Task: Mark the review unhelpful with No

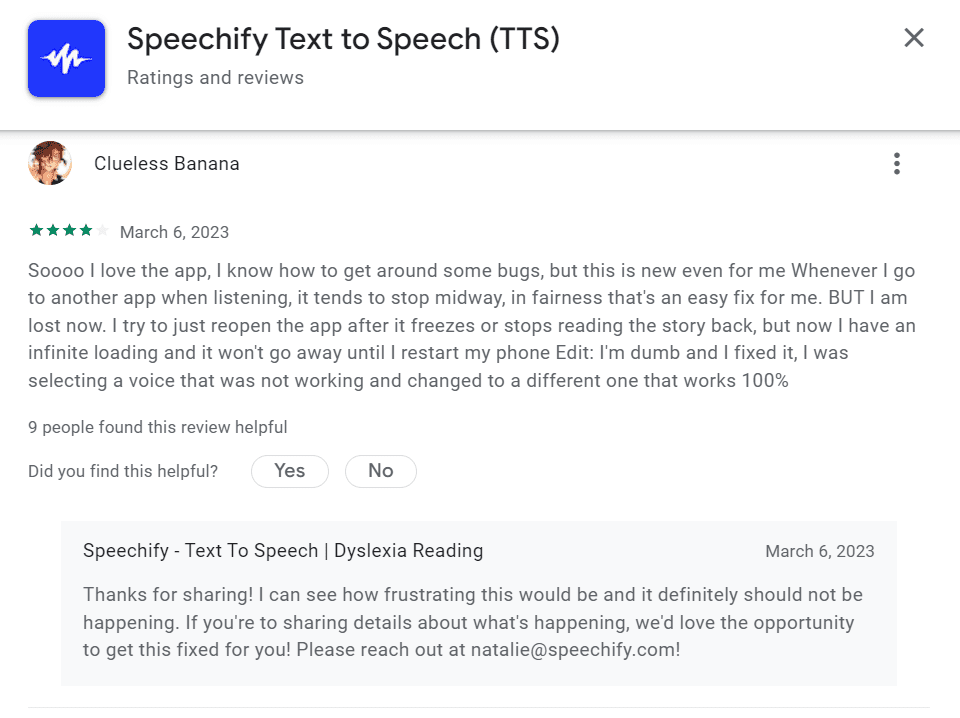Action: click(381, 471)
